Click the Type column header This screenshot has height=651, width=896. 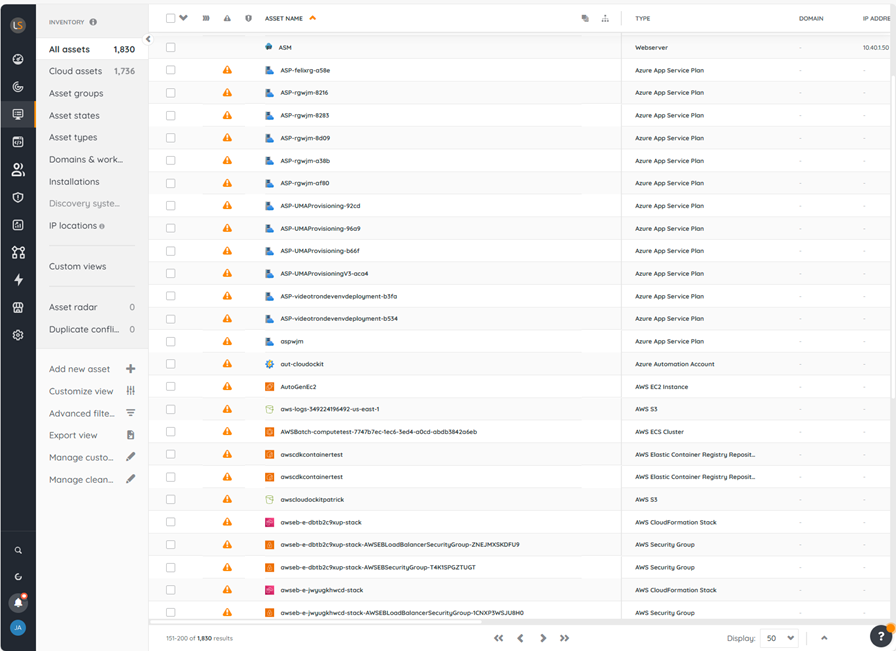pos(643,18)
